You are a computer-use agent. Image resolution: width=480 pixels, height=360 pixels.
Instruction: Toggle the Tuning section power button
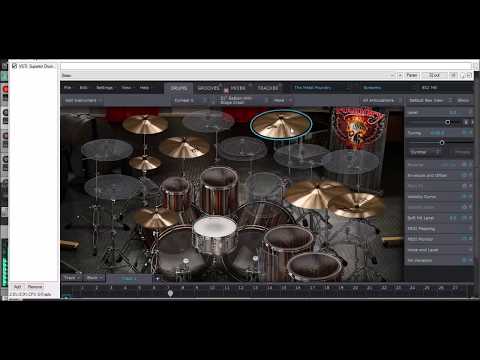coord(464,133)
